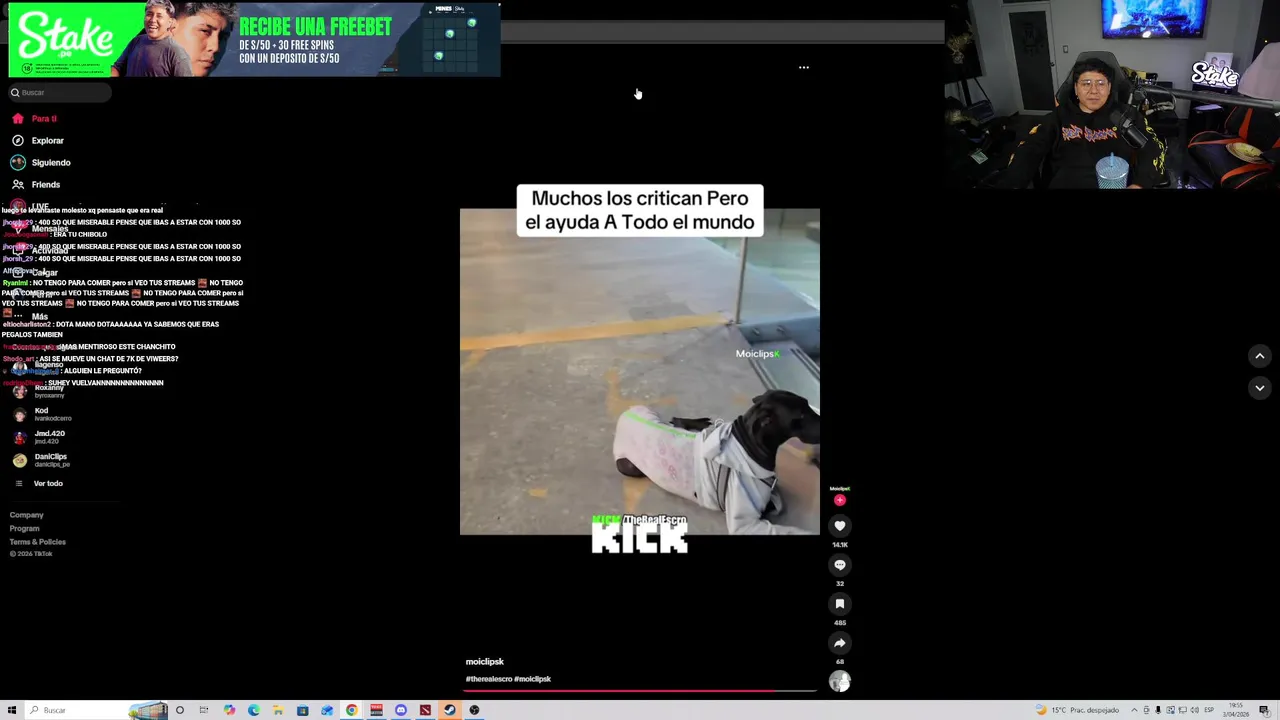The image size is (1280, 720).
Task: Expand the Terms & Policies footer section
Action: click(38, 541)
